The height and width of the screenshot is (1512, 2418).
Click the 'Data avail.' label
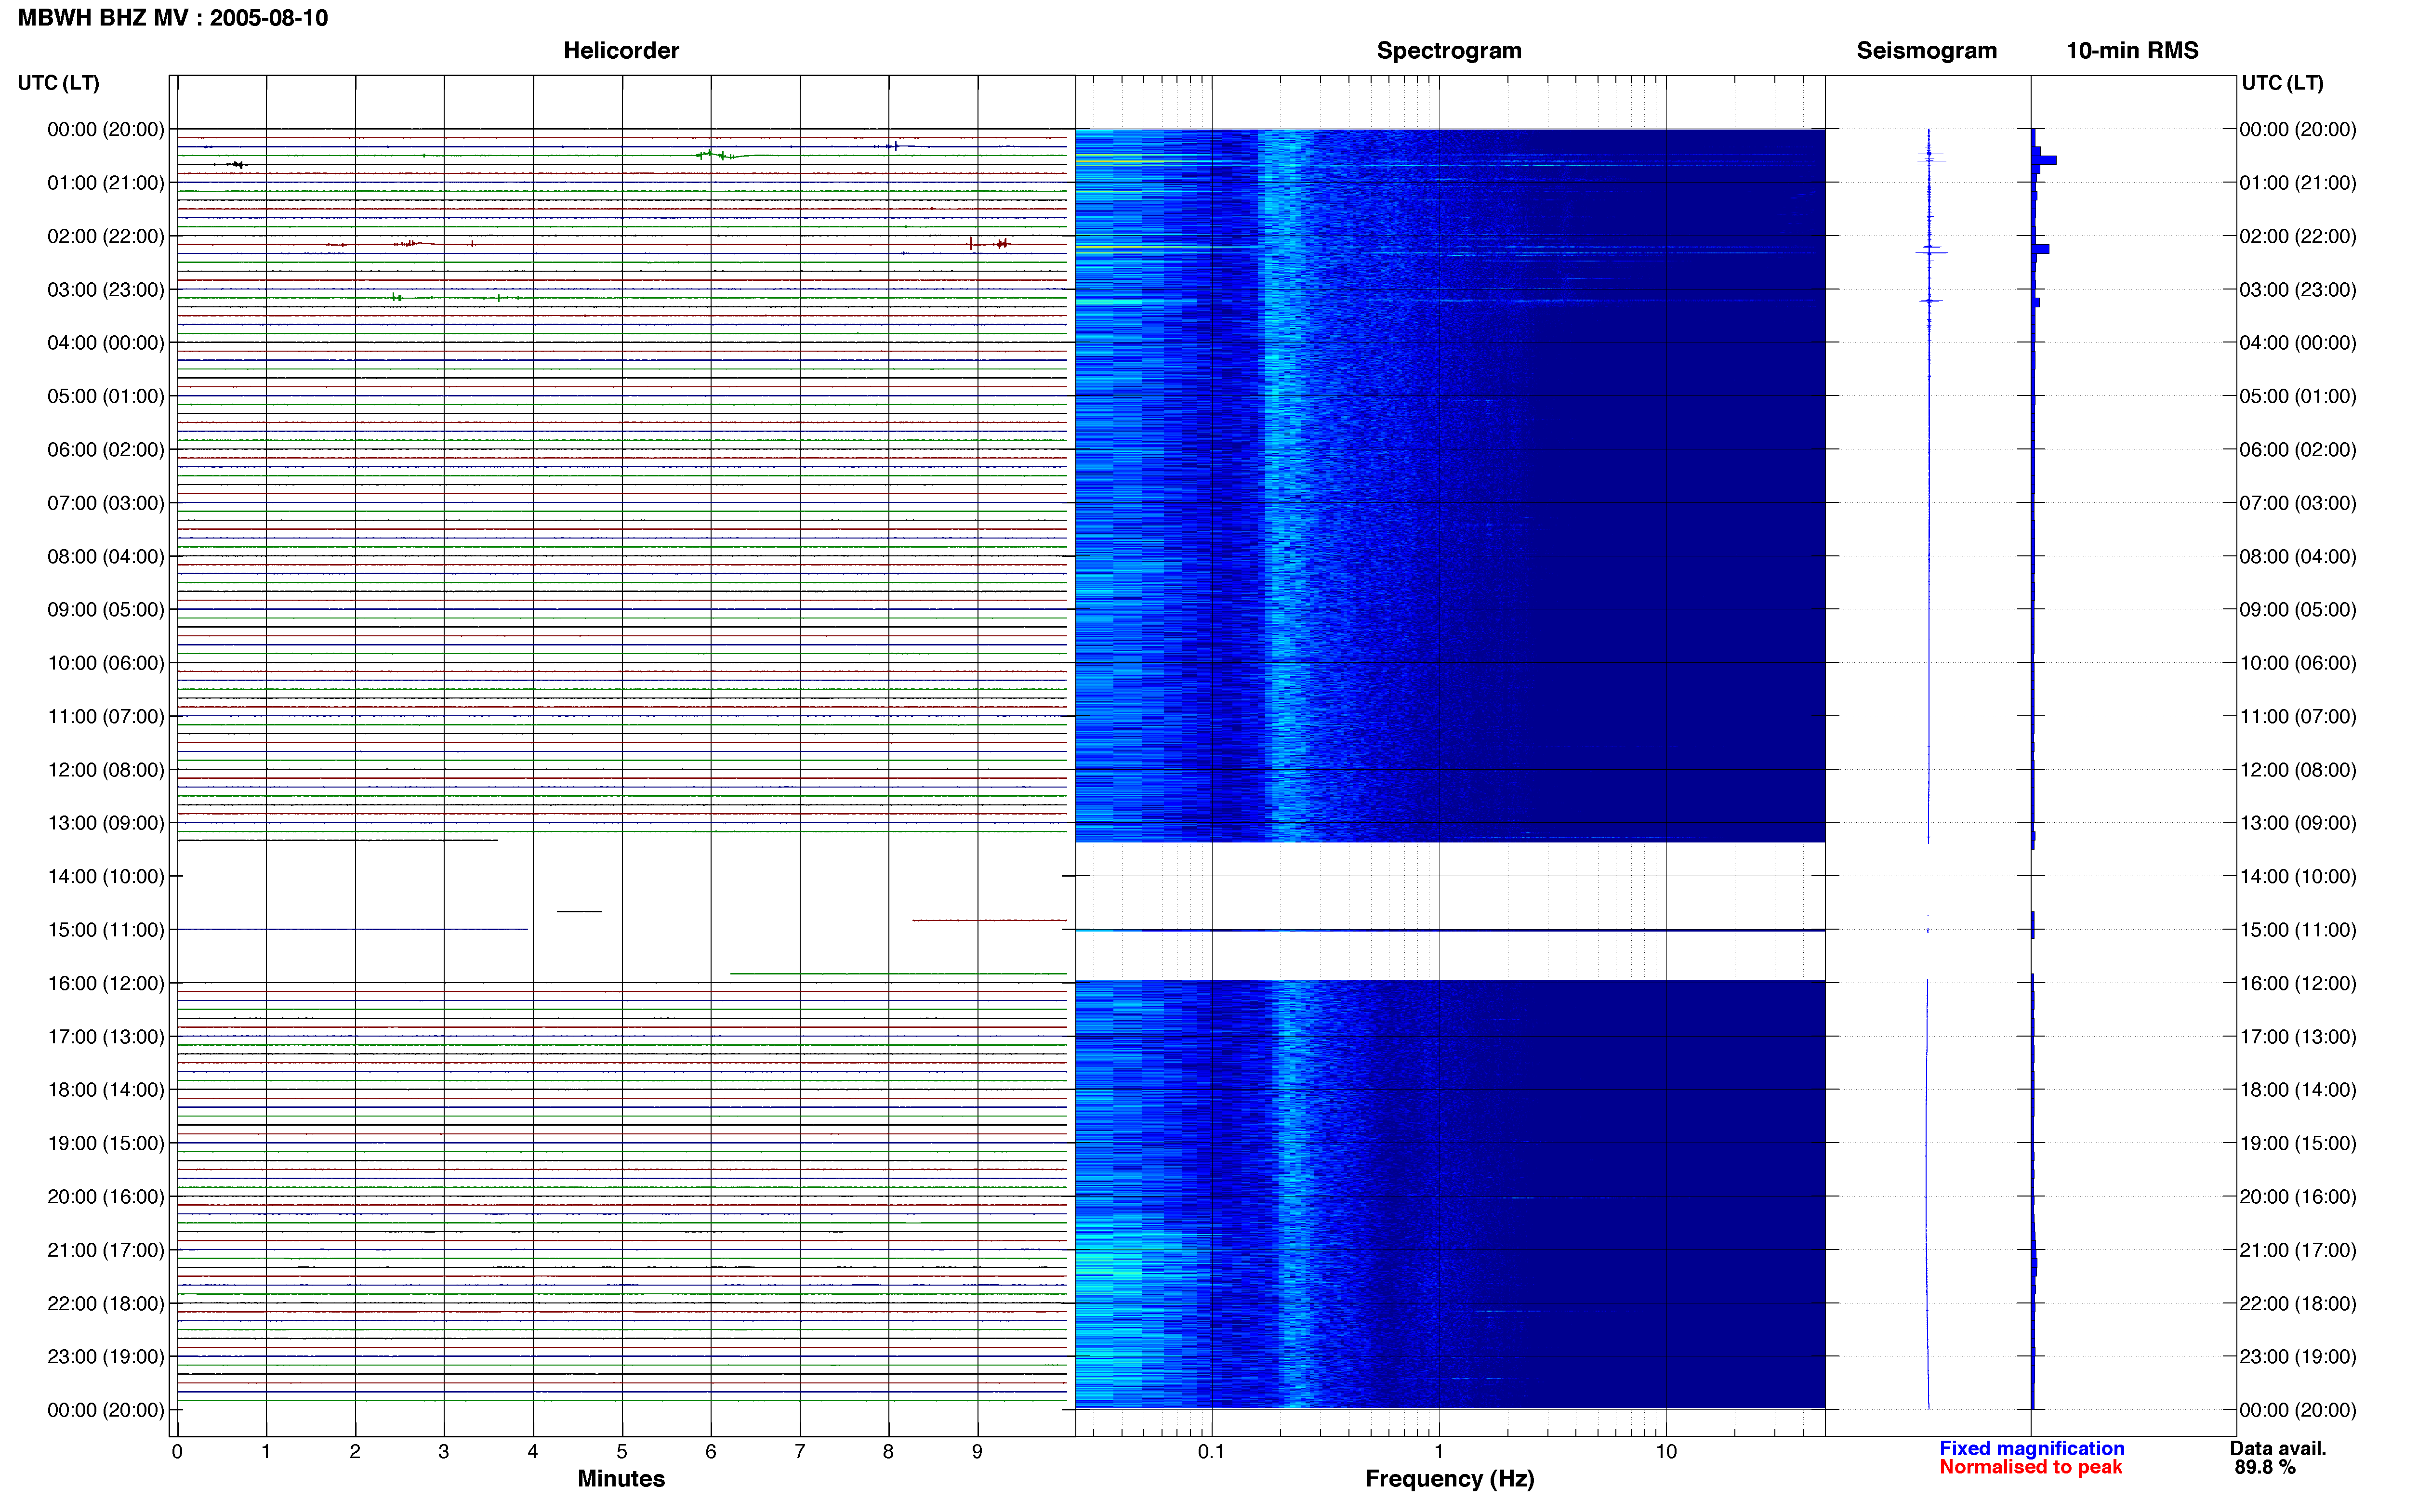2278,1448
